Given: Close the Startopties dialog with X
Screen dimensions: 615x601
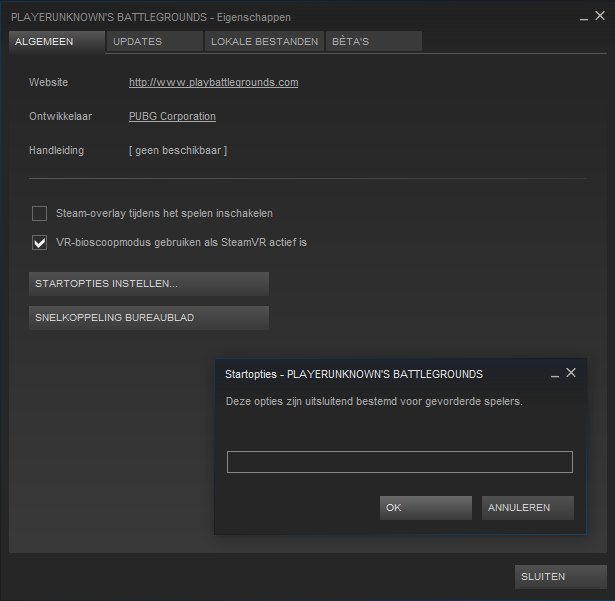Looking at the screenshot, I should coord(571,373).
